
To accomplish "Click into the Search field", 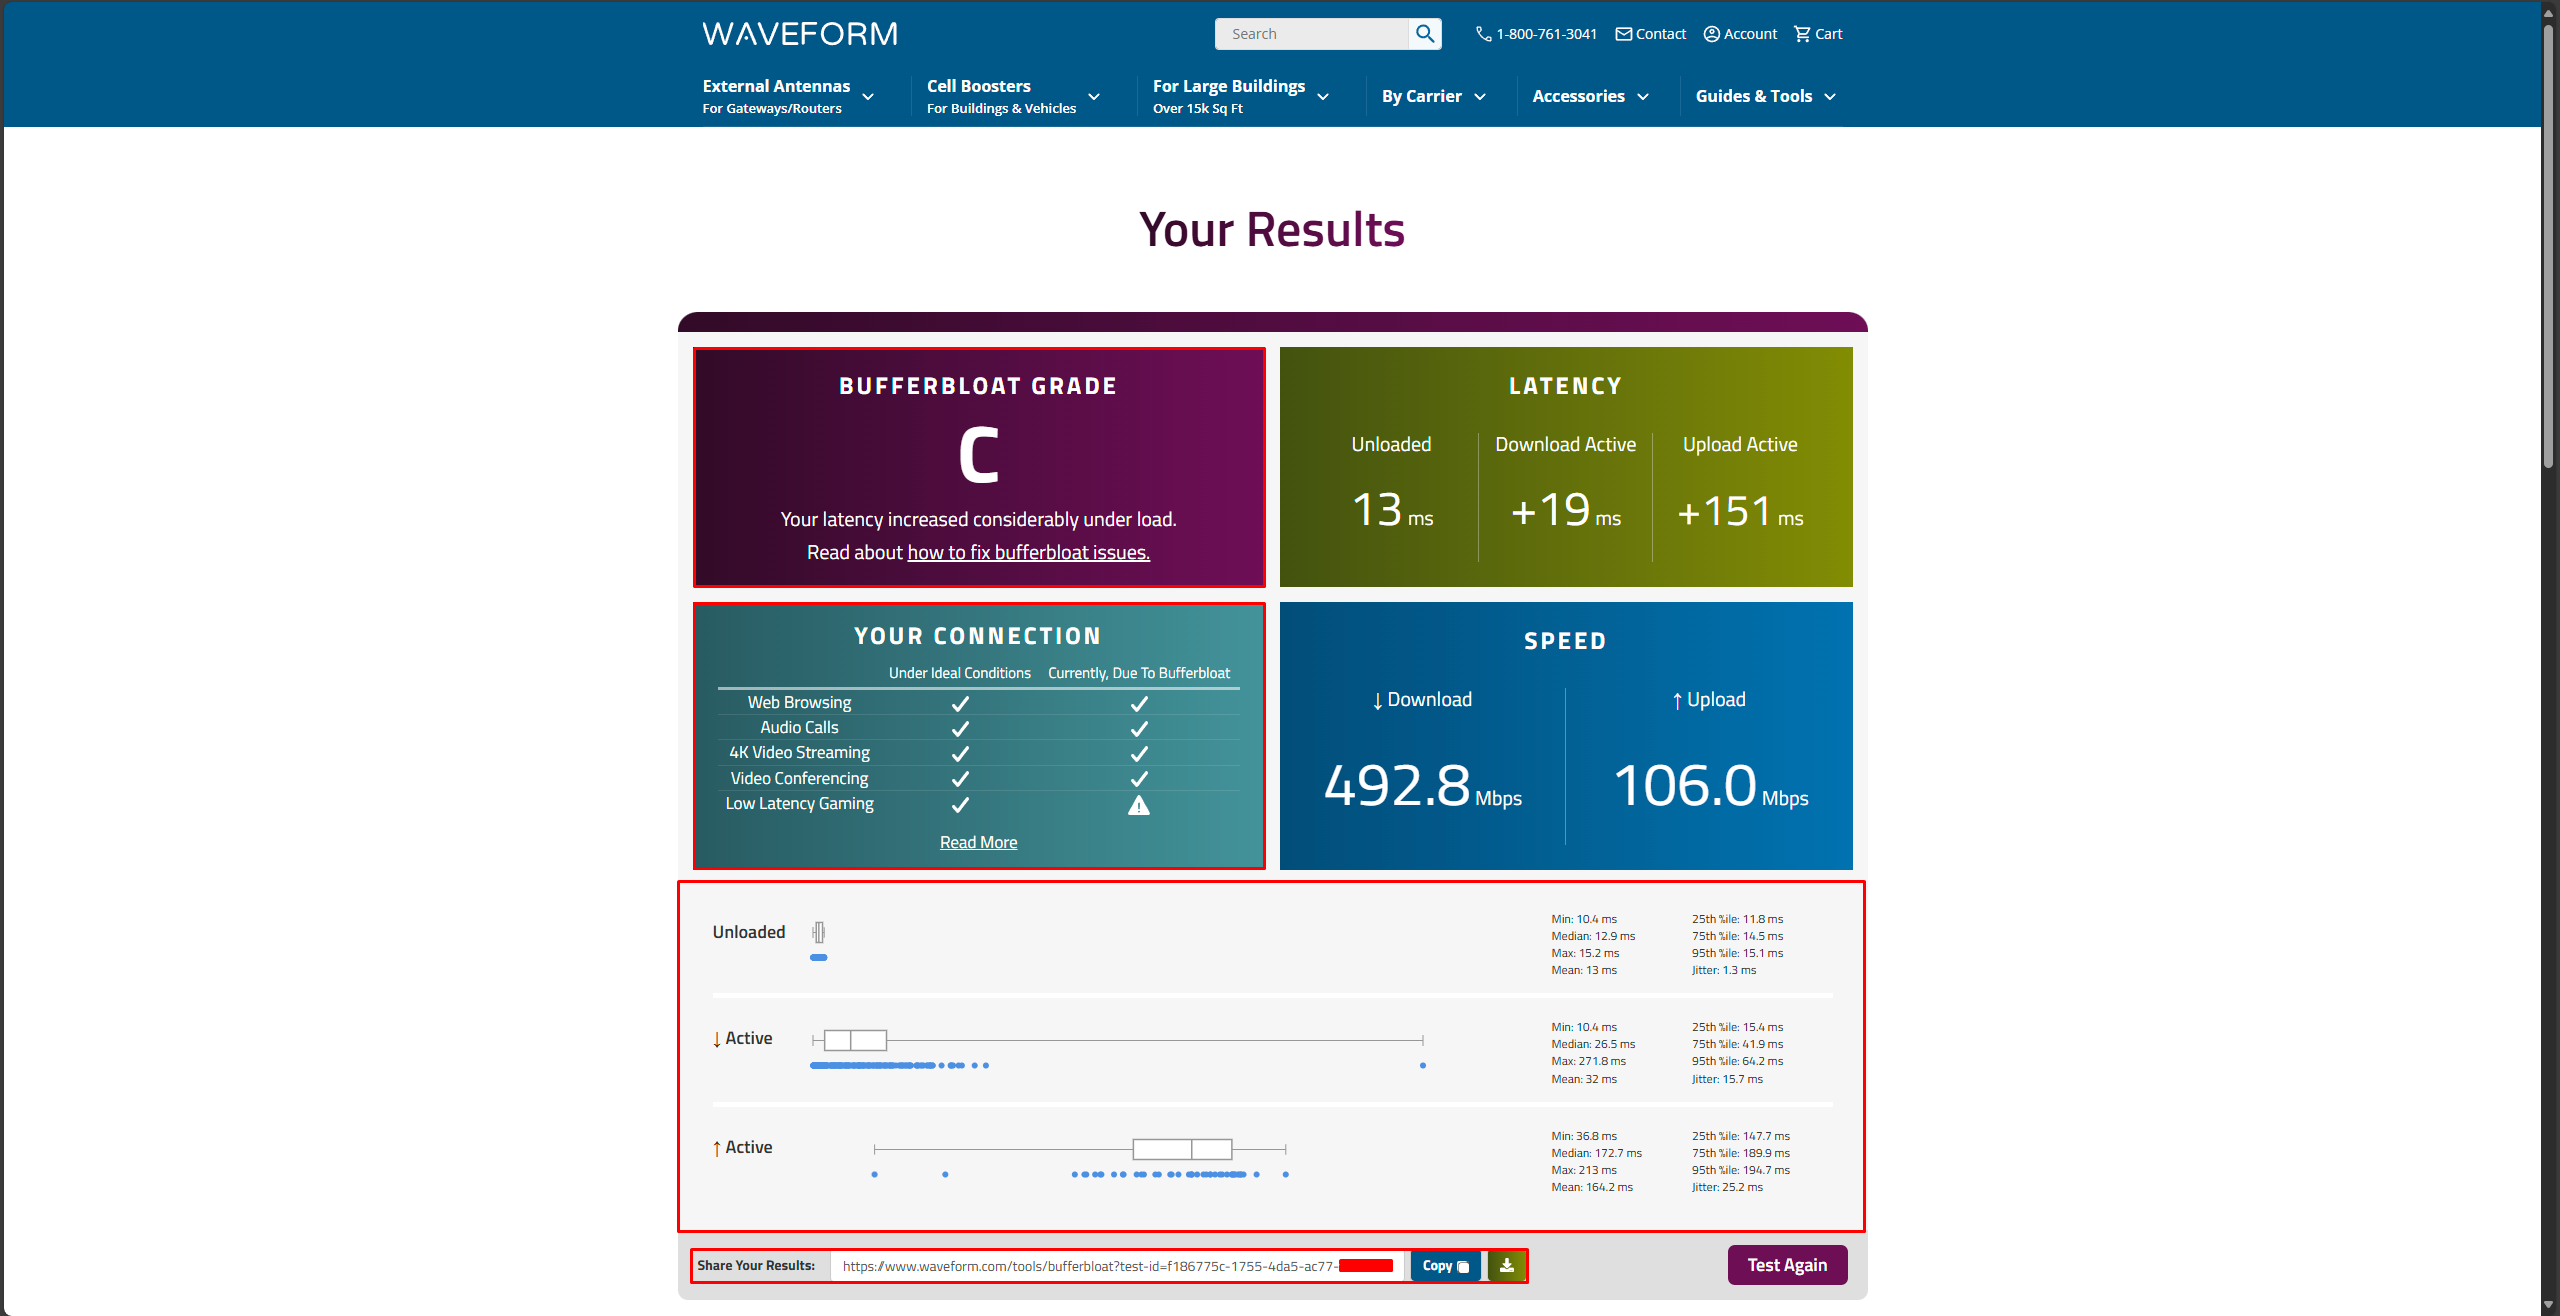I will pos(1312,34).
